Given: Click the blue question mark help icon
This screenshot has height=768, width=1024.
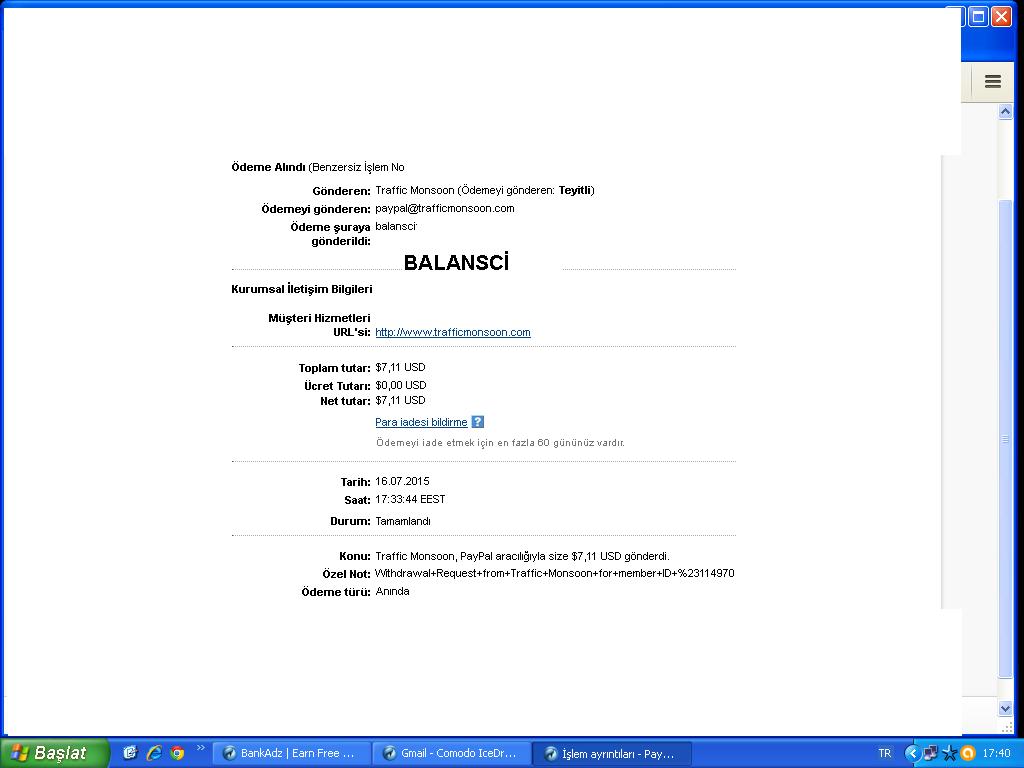Looking at the screenshot, I should pos(477,422).
